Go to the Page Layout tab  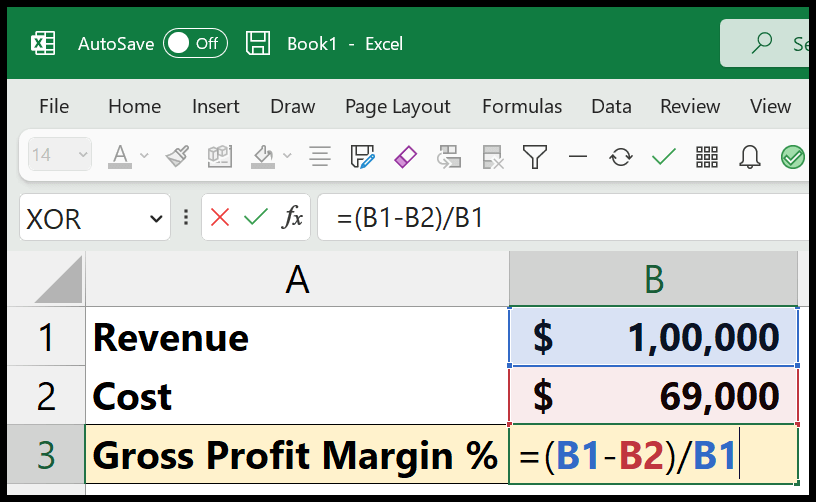click(398, 106)
